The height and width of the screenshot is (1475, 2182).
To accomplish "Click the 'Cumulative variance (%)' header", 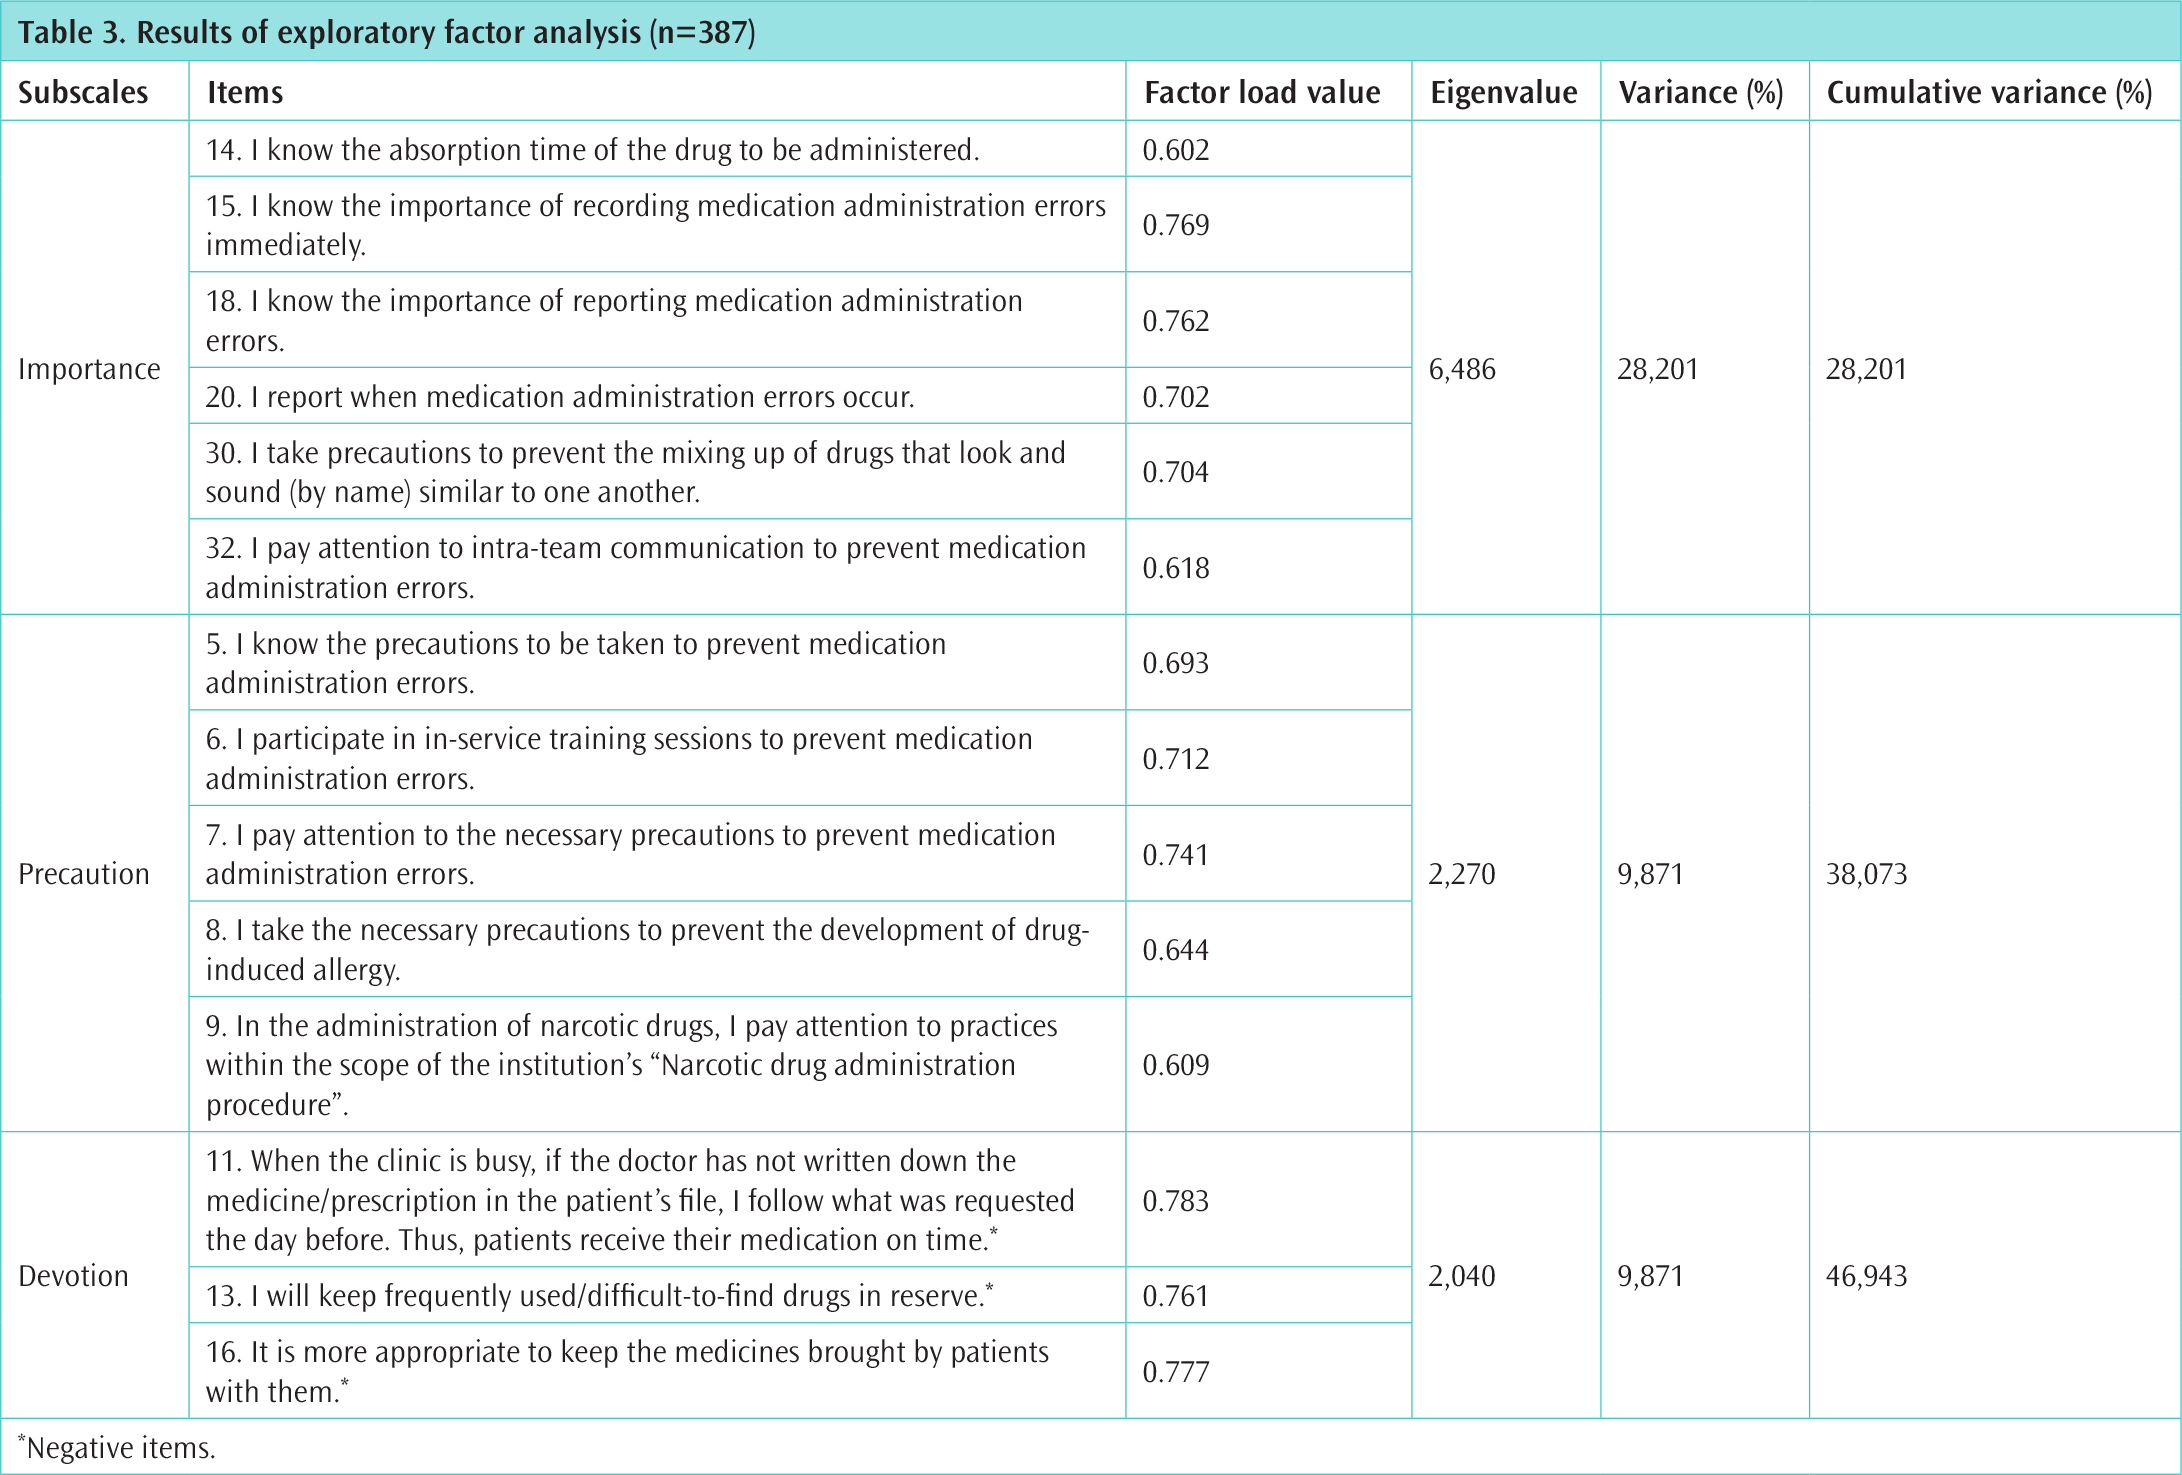I will [x=1989, y=93].
